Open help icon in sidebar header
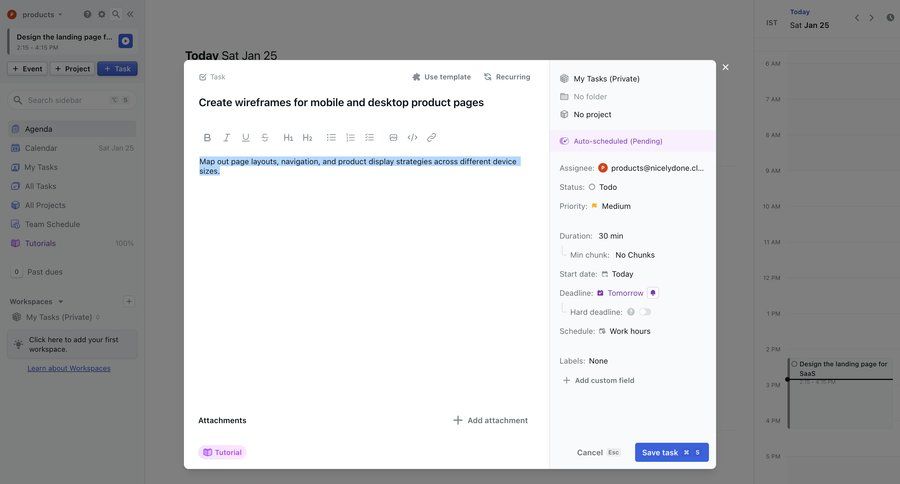 [x=87, y=14]
